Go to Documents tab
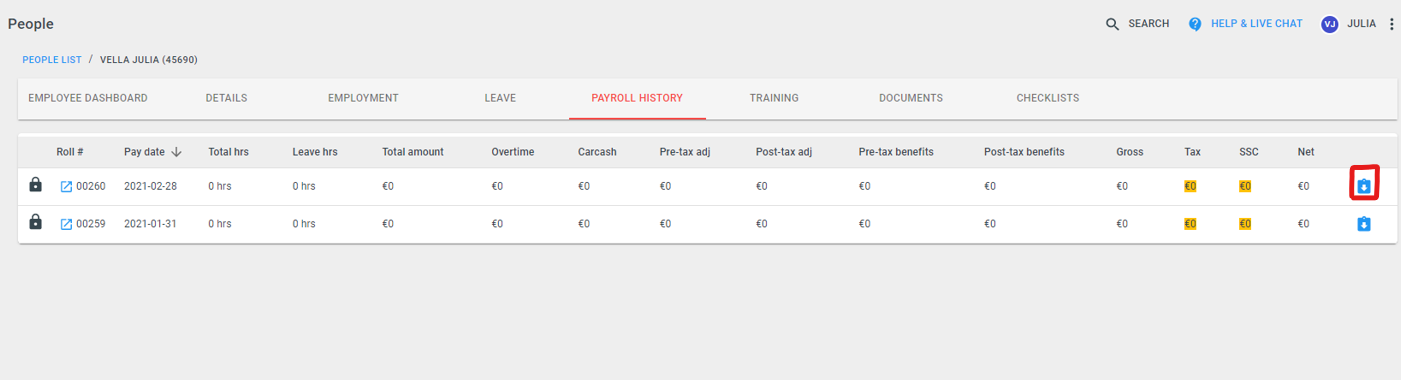Viewport: 1401px width, 380px height. pos(911,98)
